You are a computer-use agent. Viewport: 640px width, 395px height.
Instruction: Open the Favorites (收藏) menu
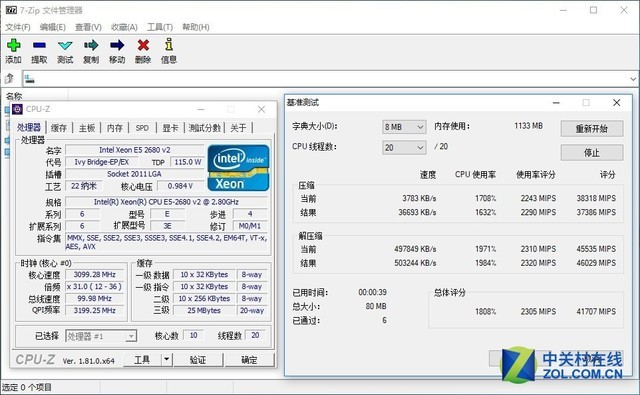[124, 27]
